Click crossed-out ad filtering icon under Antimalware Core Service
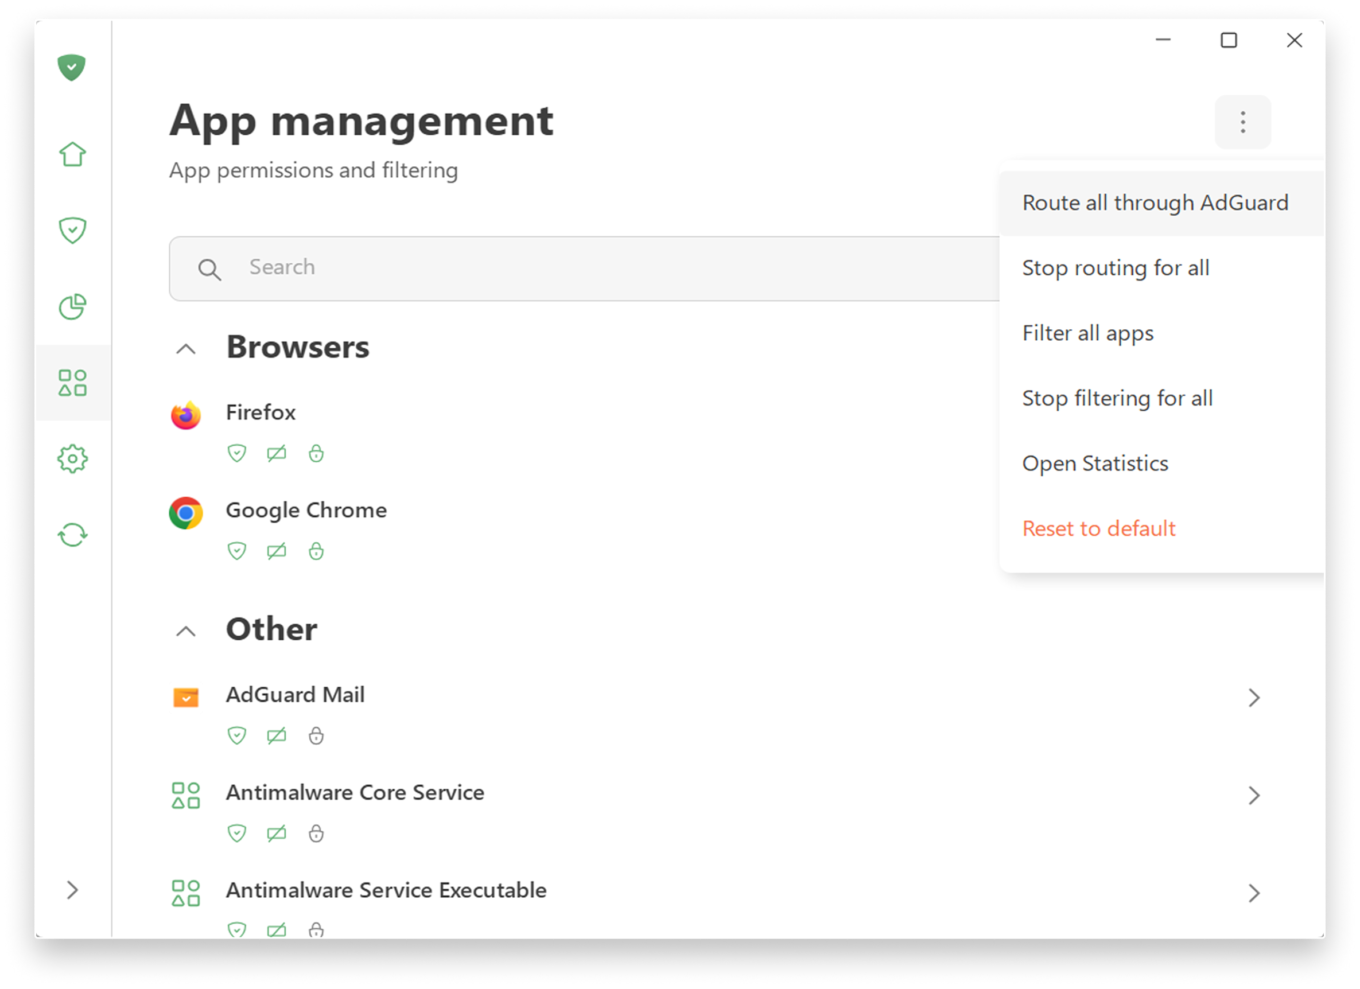Viewport: 1360px width, 989px height. [277, 834]
